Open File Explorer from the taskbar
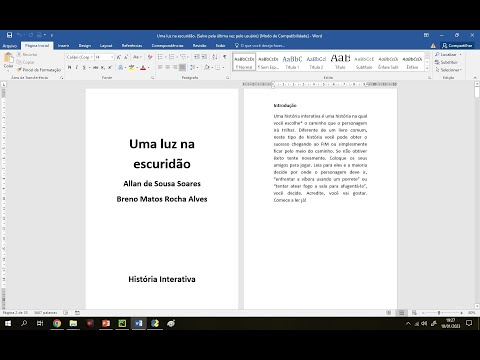 click(73, 323)
